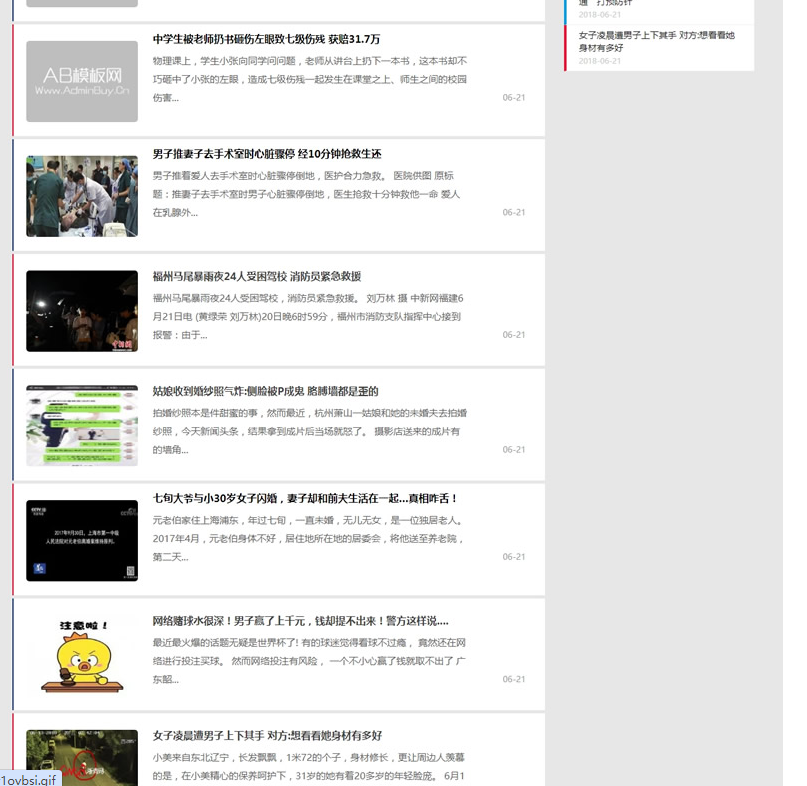Click main list headline 女子凌晨遭男子上下其手
Screen dimensions: 807x786
267,735
